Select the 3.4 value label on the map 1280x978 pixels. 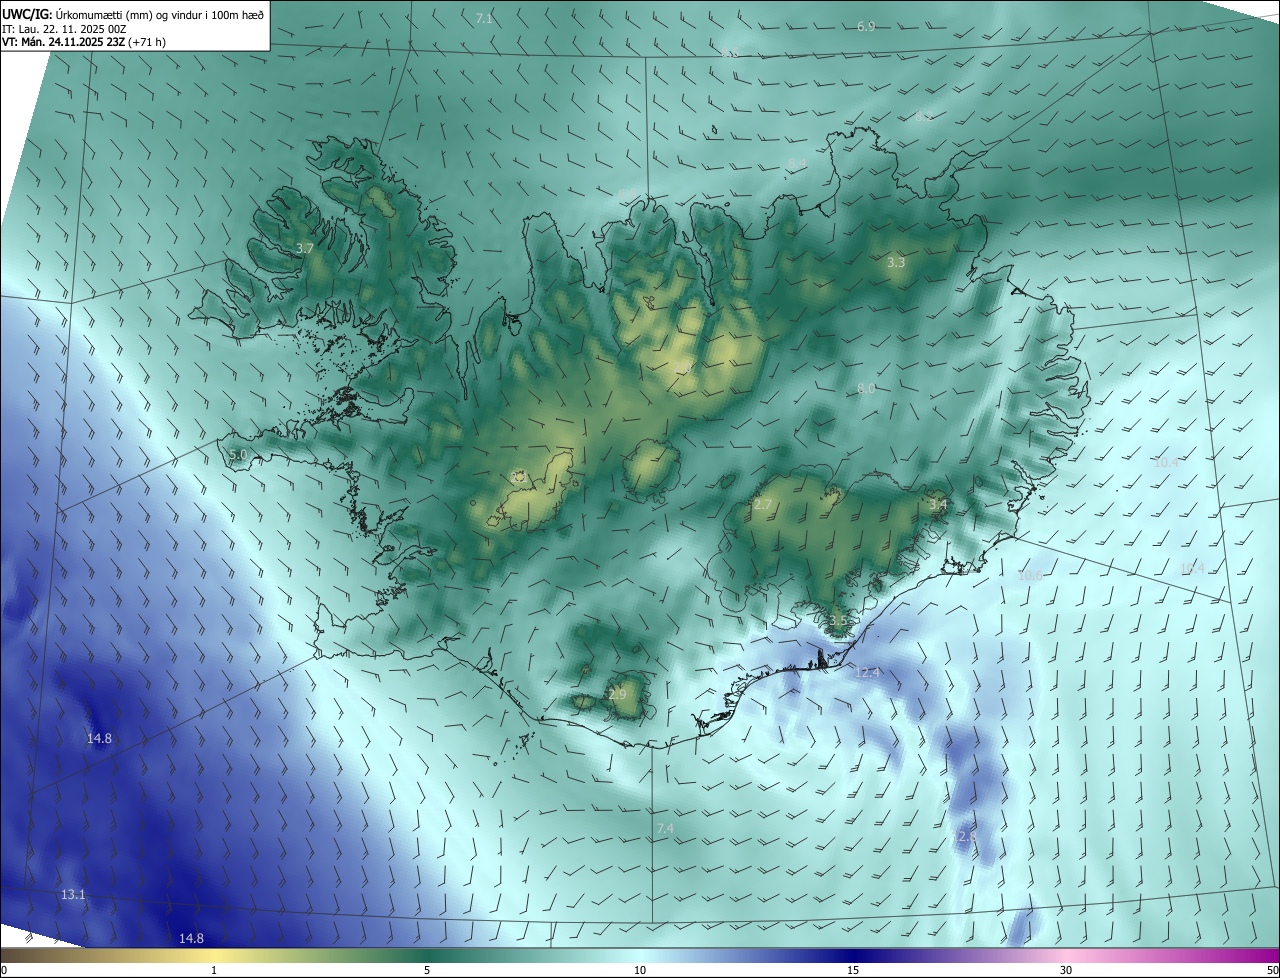(937, 506)
